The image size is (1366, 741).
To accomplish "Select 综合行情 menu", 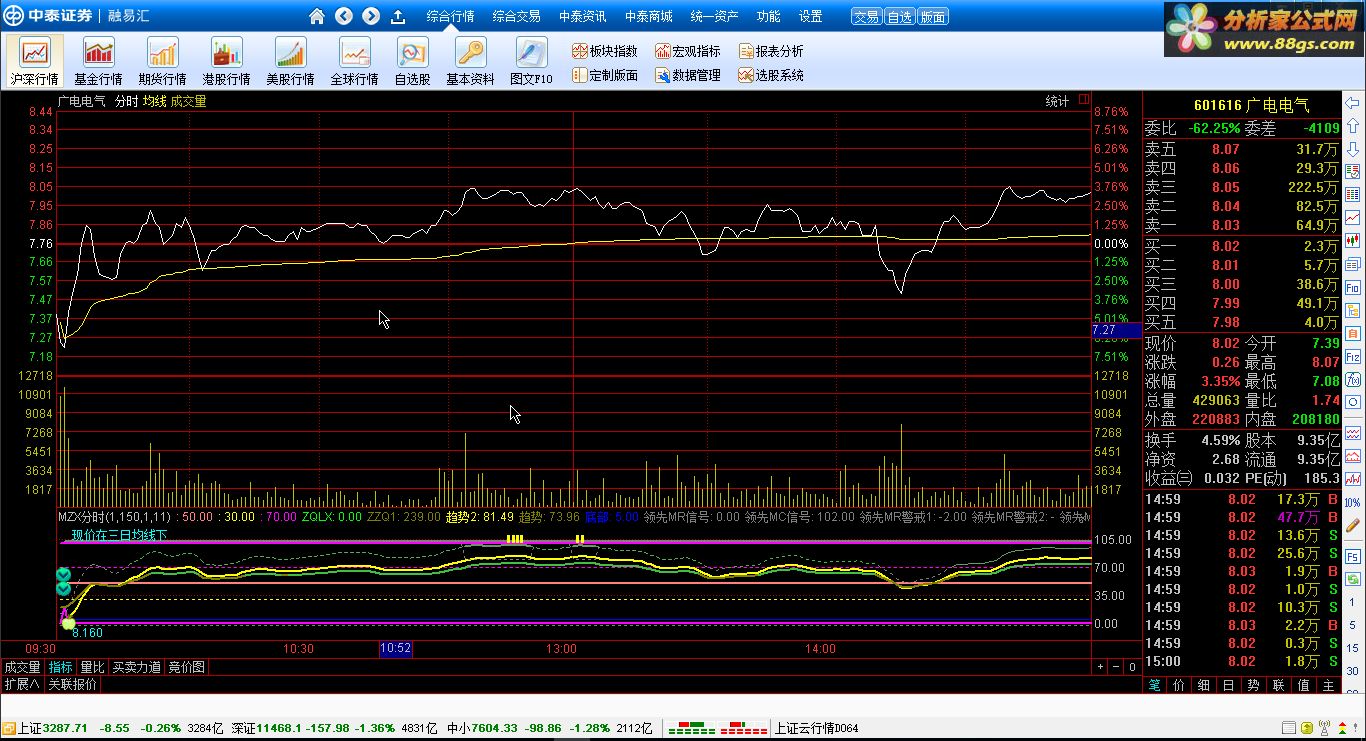I will point(450,16).
